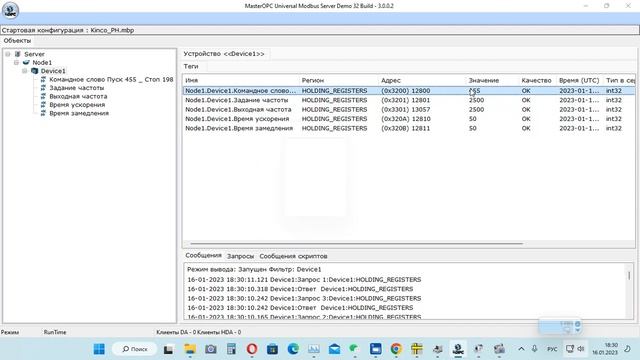Select the Node1.Device1.Время замедления table row
Screen dimensions: 640x360
[x=409, y=128]
